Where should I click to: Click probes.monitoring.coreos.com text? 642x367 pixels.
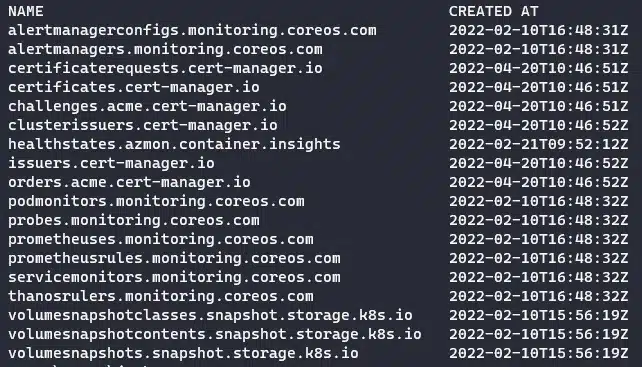pos(134,220)
